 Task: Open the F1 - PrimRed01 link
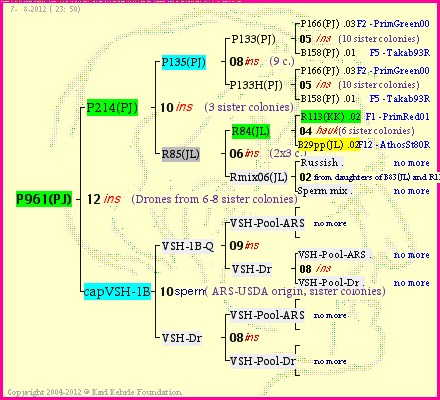tap(397, 117)
